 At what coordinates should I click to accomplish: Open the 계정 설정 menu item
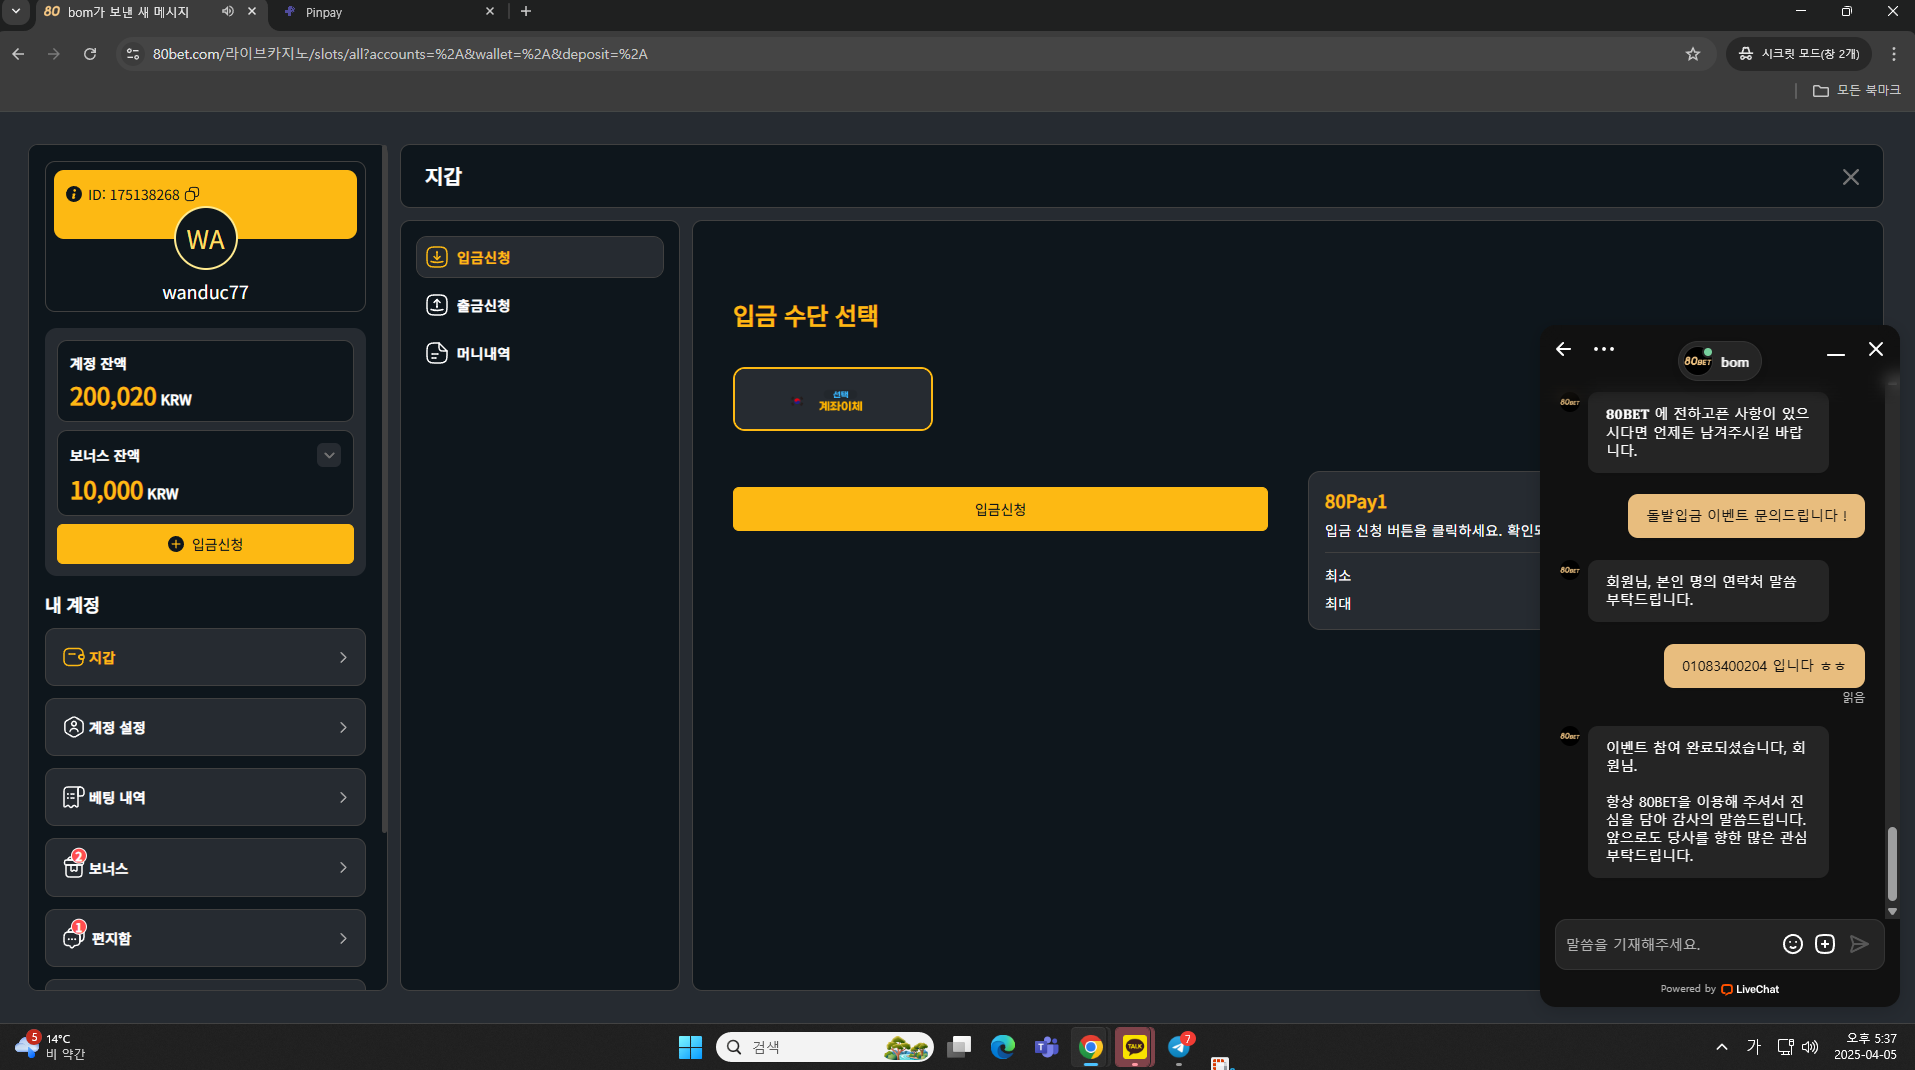pos(205,727)
